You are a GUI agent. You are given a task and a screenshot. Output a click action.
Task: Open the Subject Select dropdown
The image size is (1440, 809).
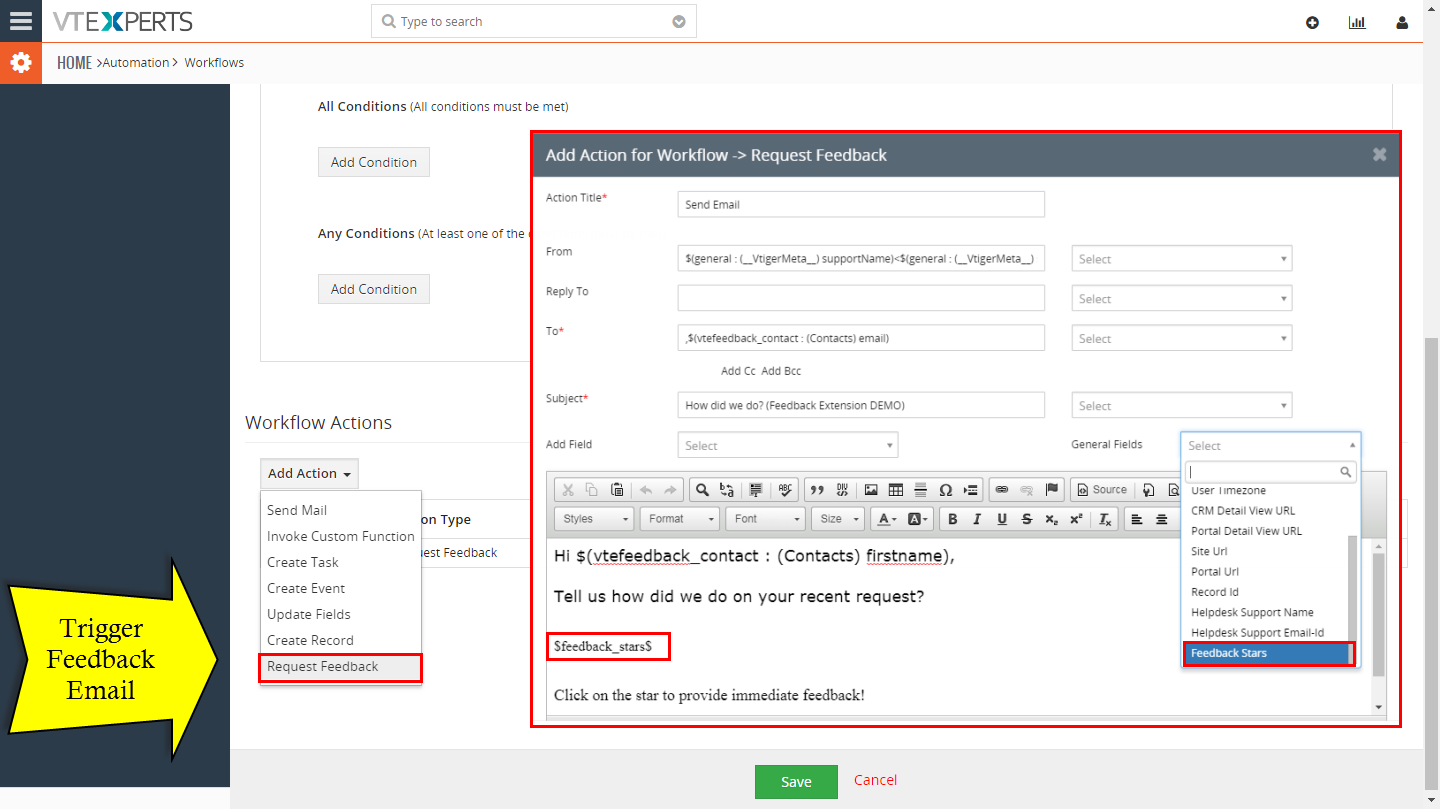1182,406
